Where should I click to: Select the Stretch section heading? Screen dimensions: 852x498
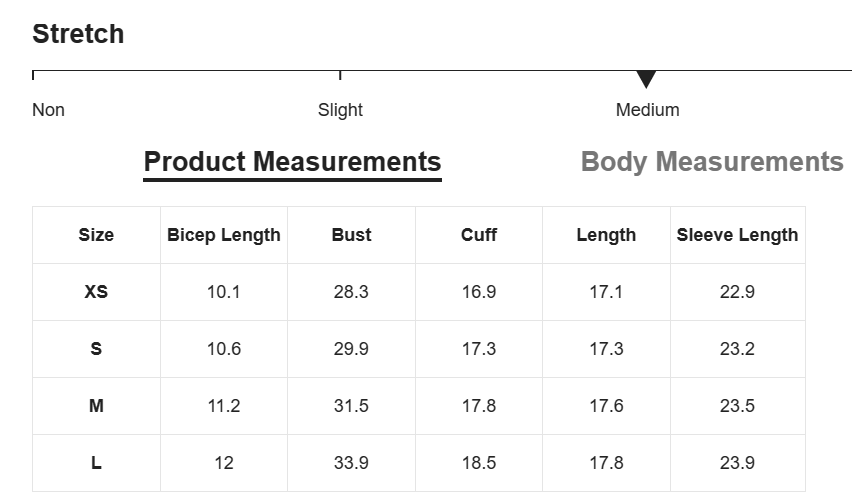coord(78,34)
